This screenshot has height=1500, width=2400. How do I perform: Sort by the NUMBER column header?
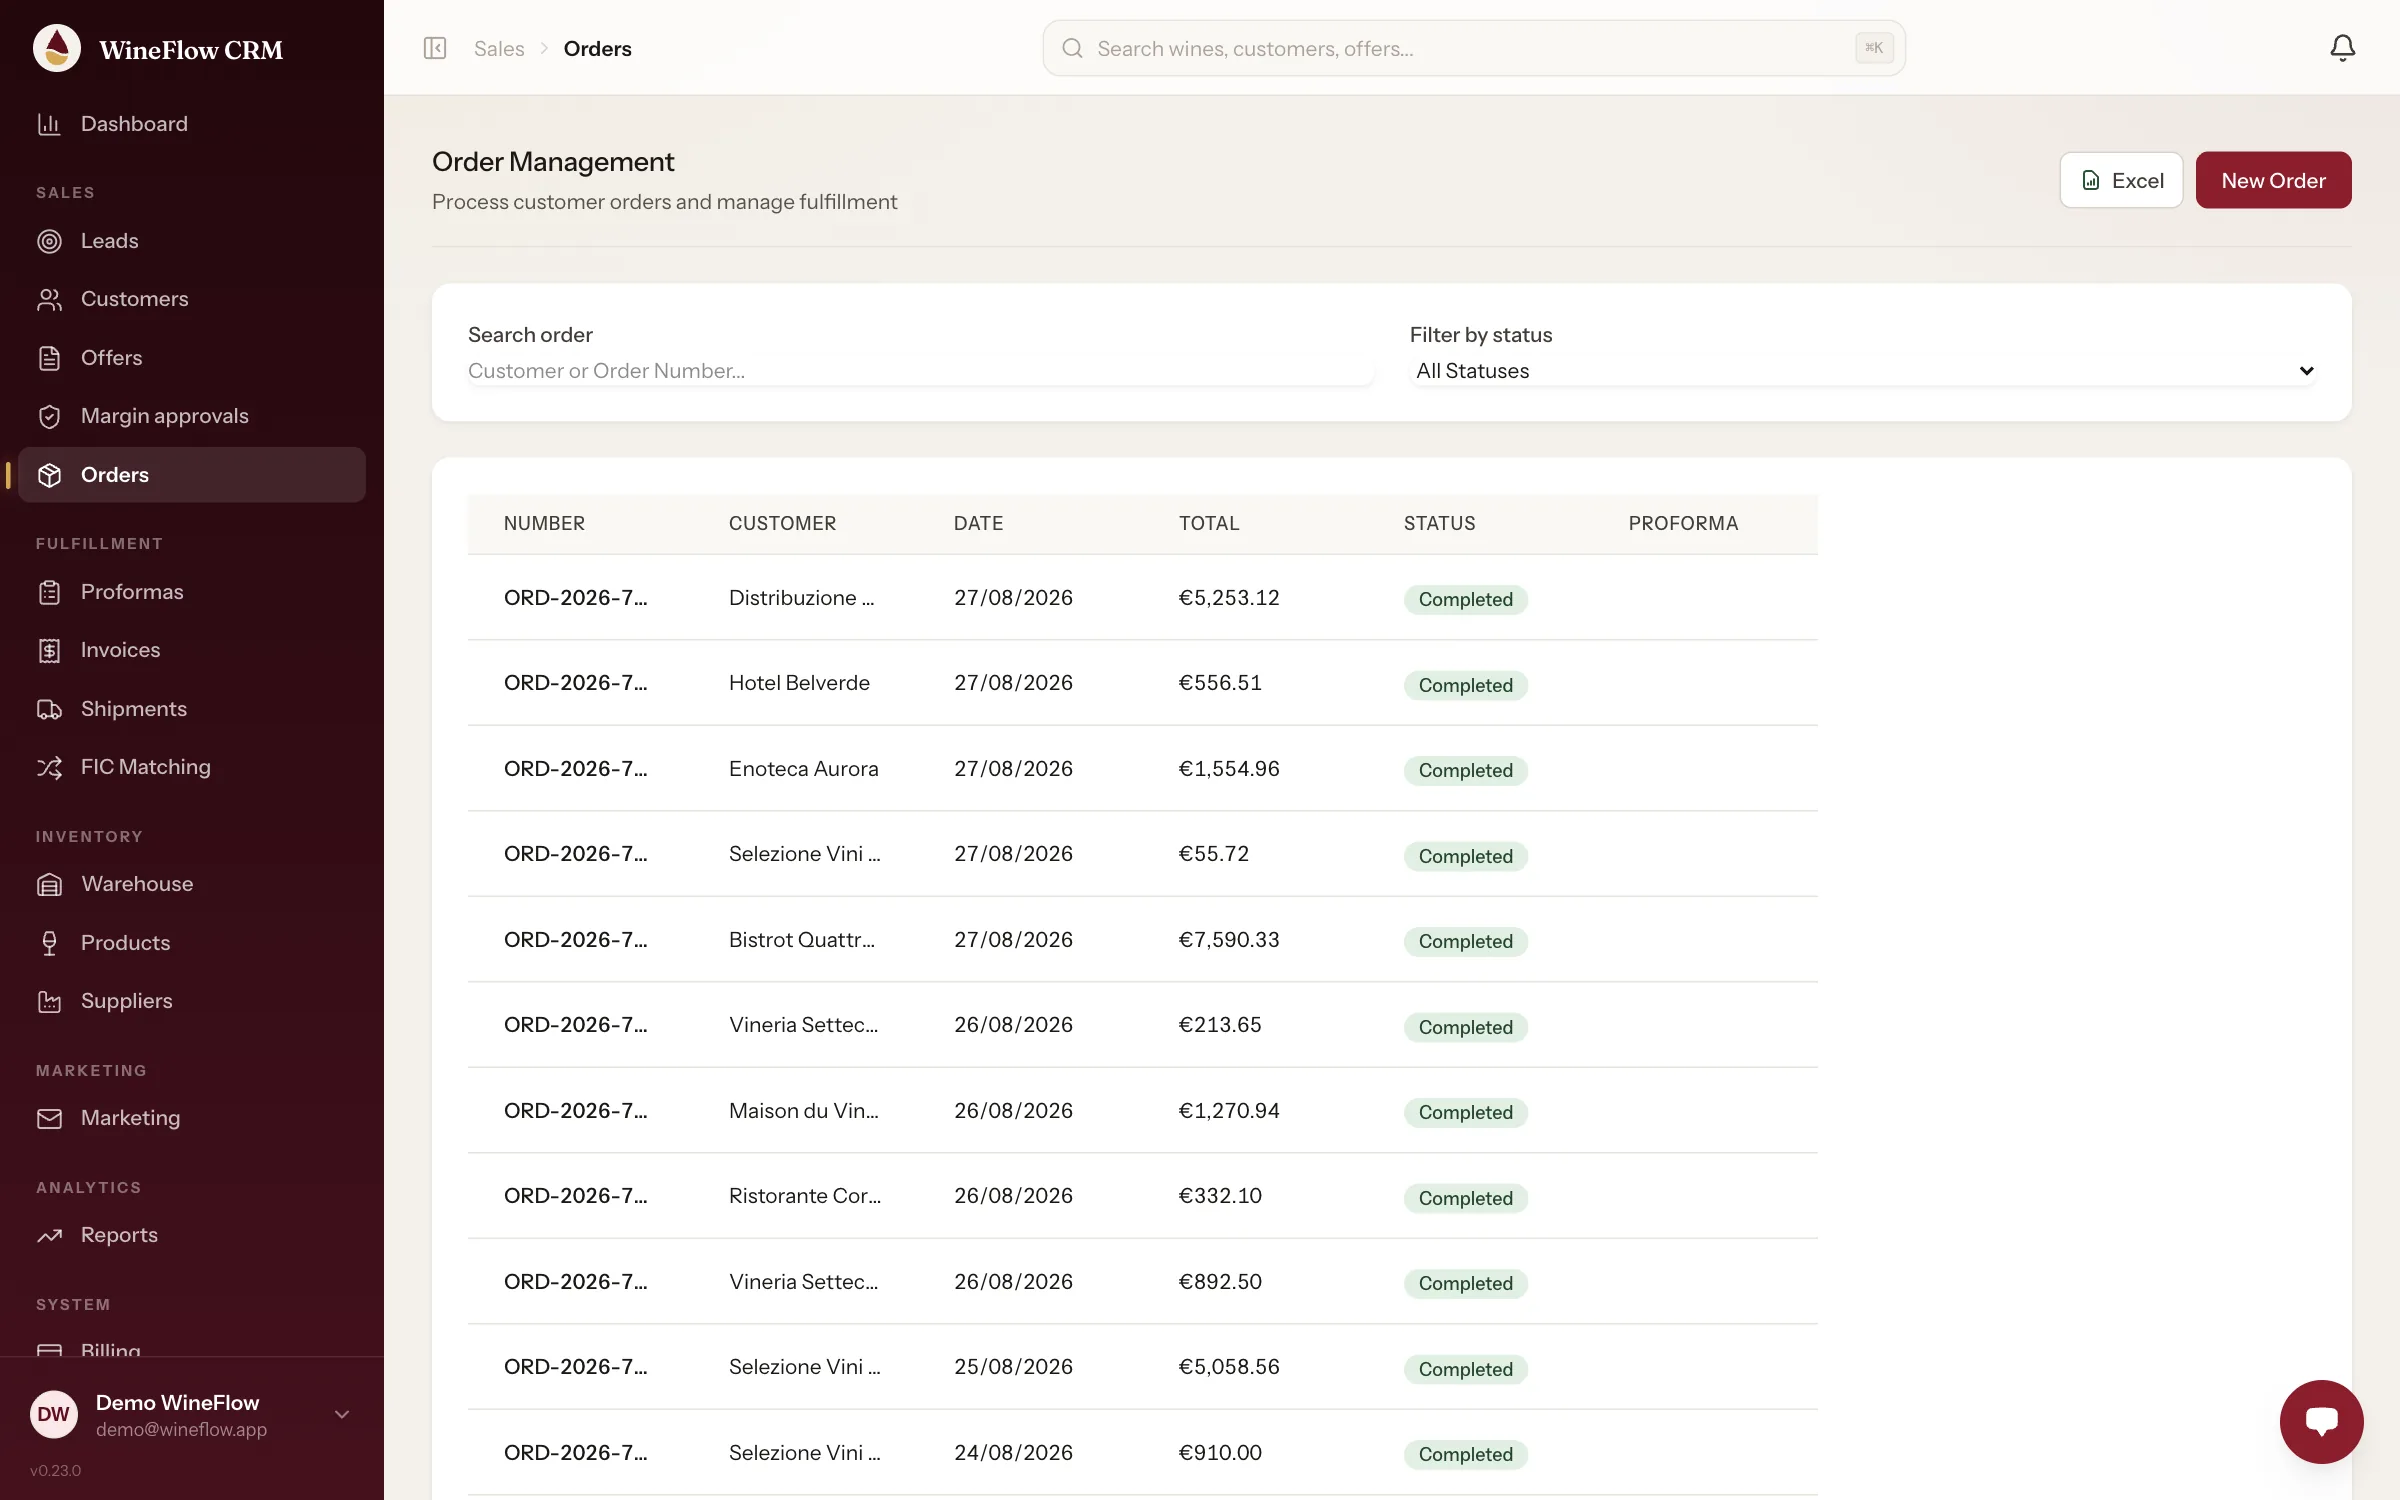pyautogui.click(x=544, y=523)
